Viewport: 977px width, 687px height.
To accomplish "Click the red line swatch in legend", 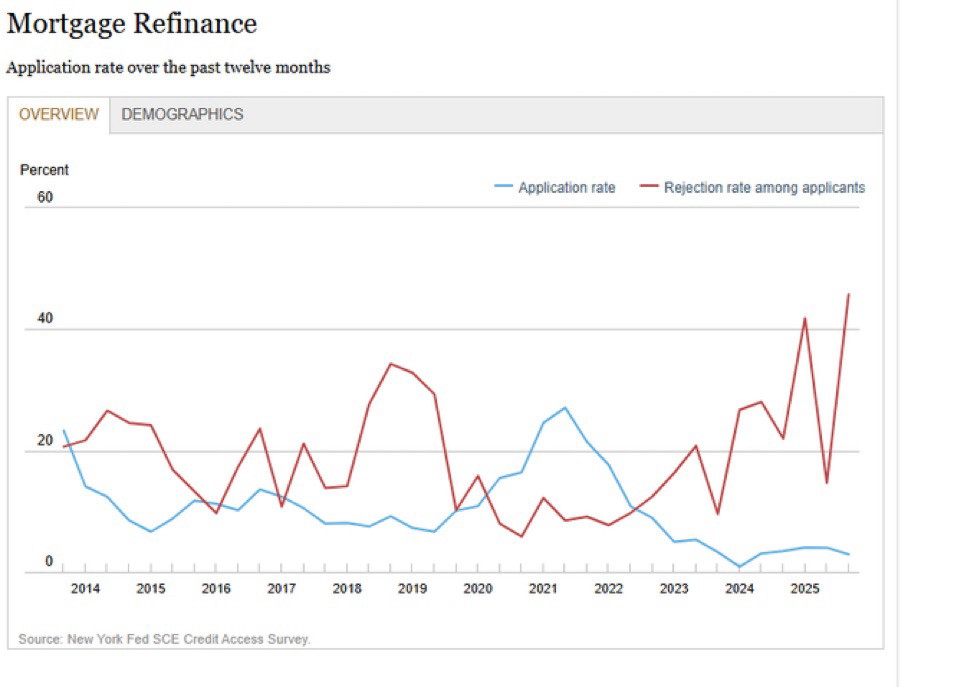I will click(649, 187).
